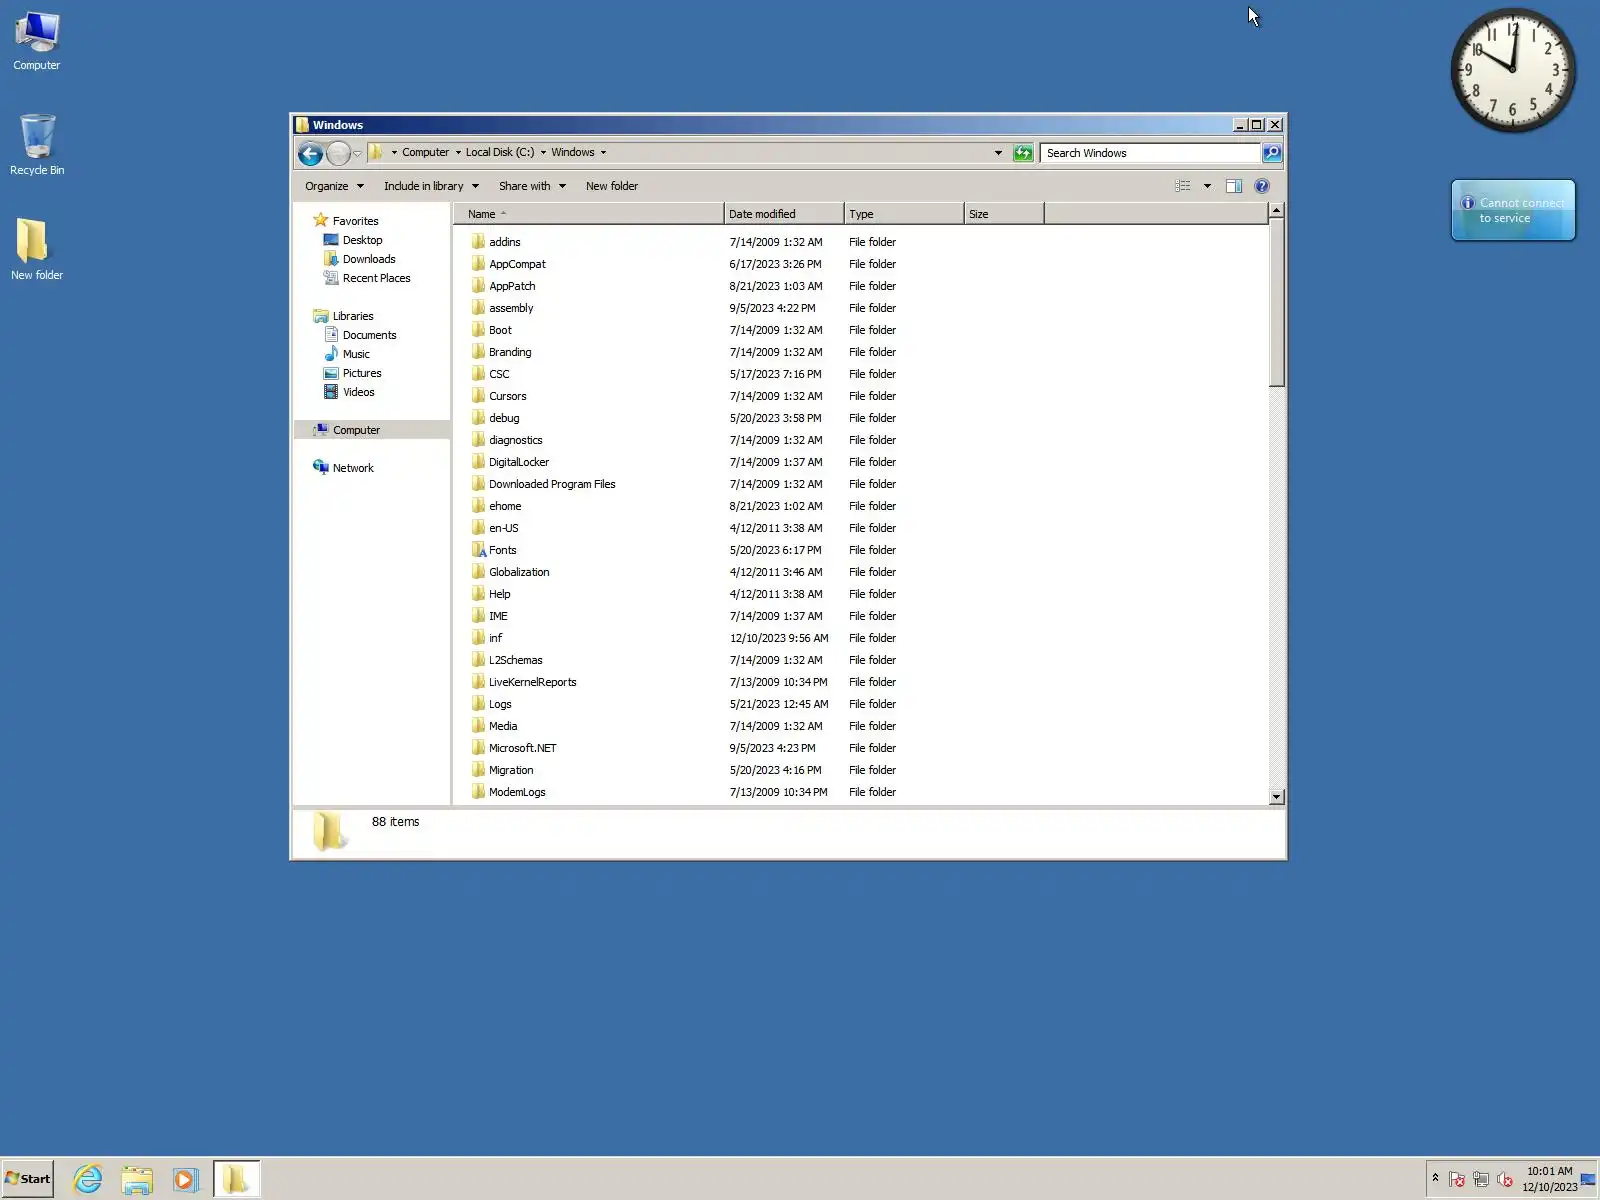Sort by the Type column header
This screenshot has width=1600, height=1200.
click(904, 214)
